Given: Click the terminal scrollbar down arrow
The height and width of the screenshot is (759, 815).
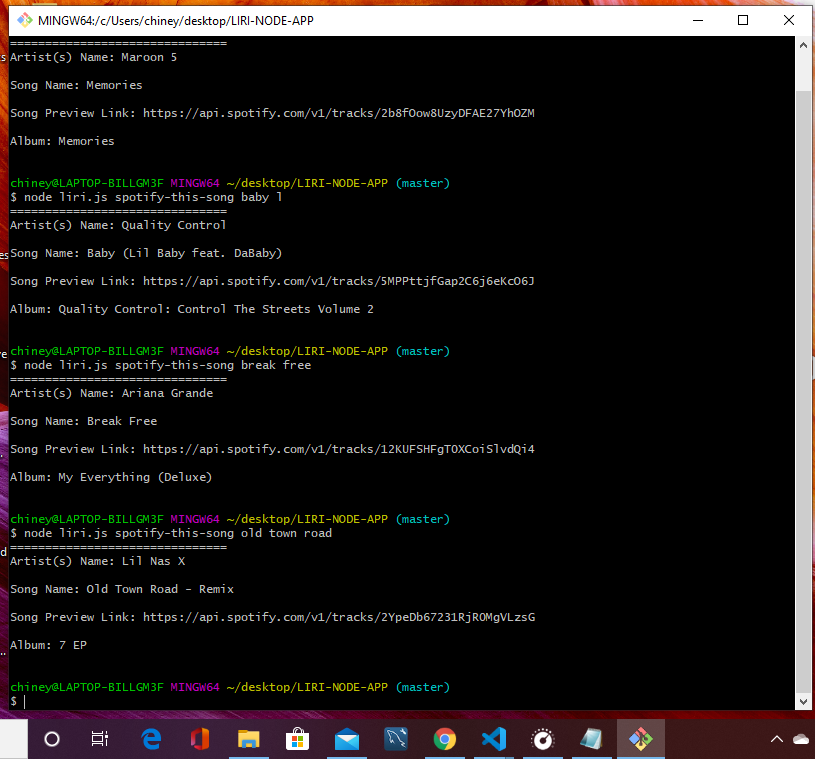Looking at the screenshot, I should pyautogui.click(x=803, y=701).
